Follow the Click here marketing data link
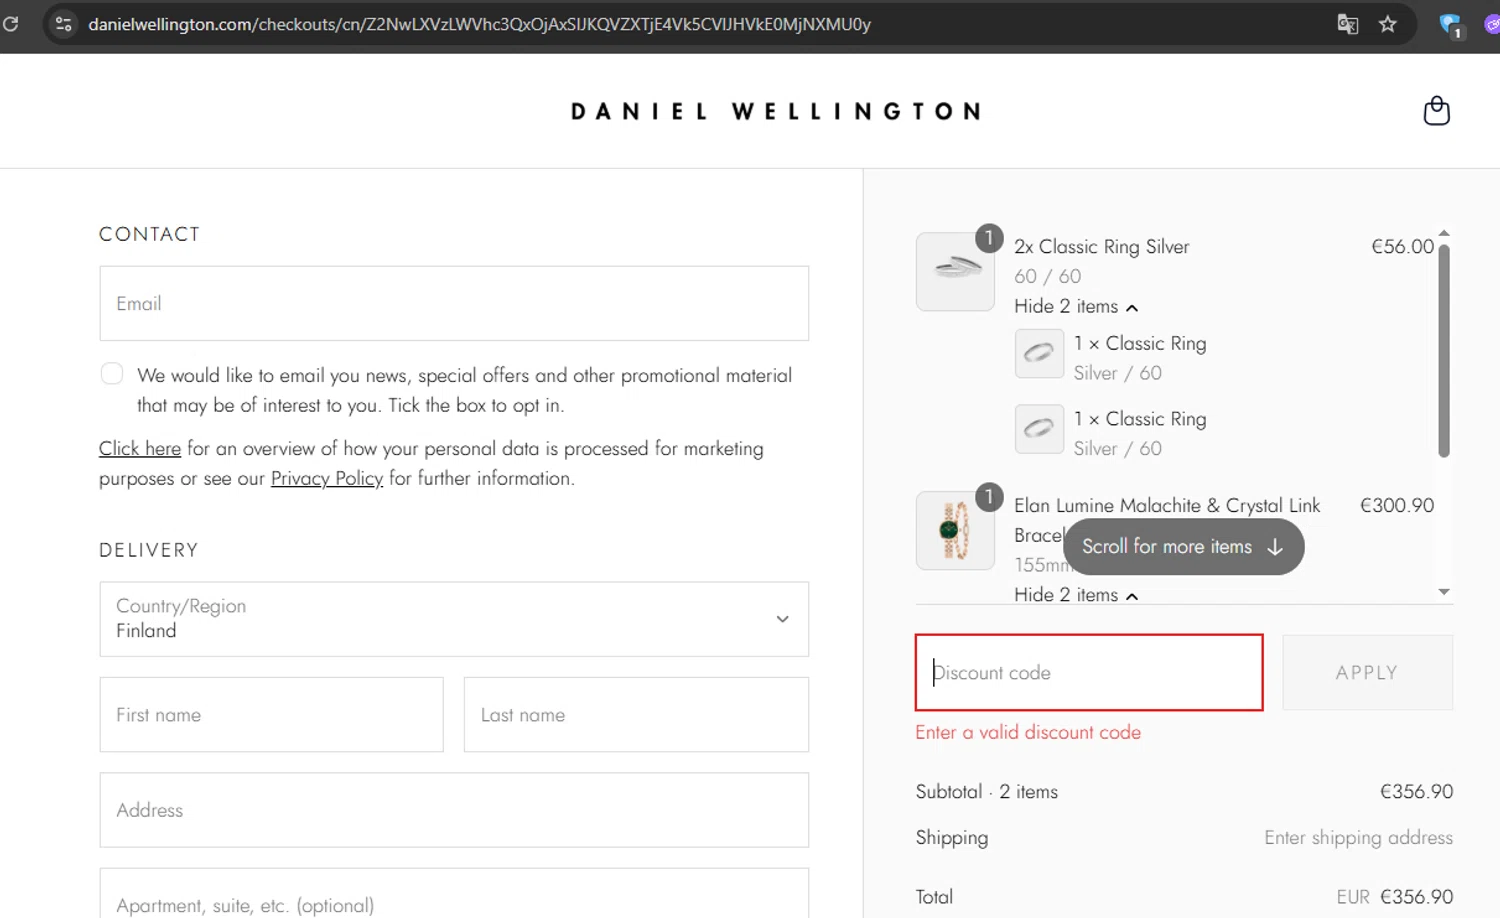Screen dimensions: 1500x918 (x=140, y=449)
